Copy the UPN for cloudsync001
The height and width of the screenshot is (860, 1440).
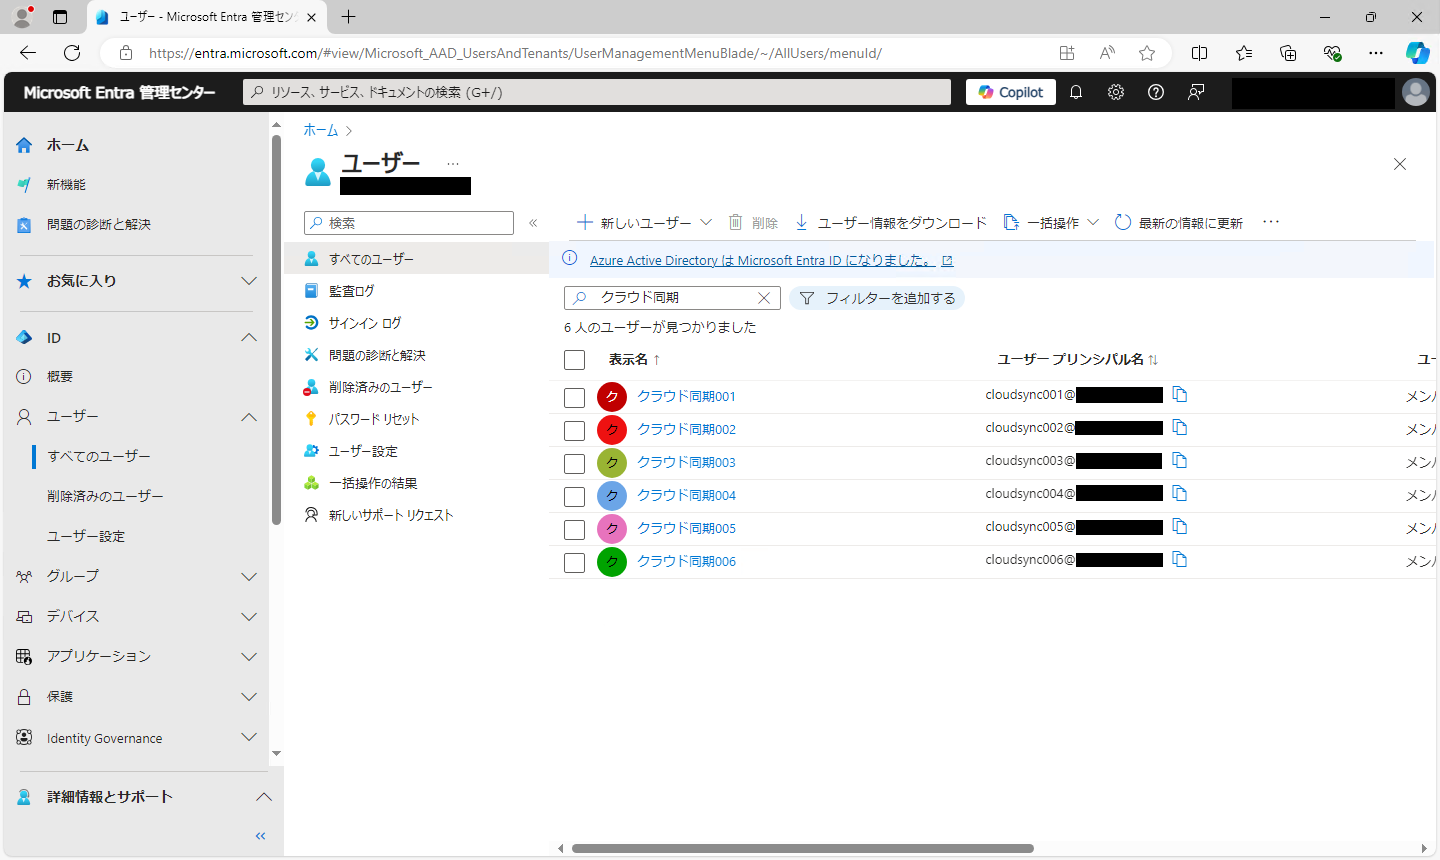click(x=1180, y=395)
